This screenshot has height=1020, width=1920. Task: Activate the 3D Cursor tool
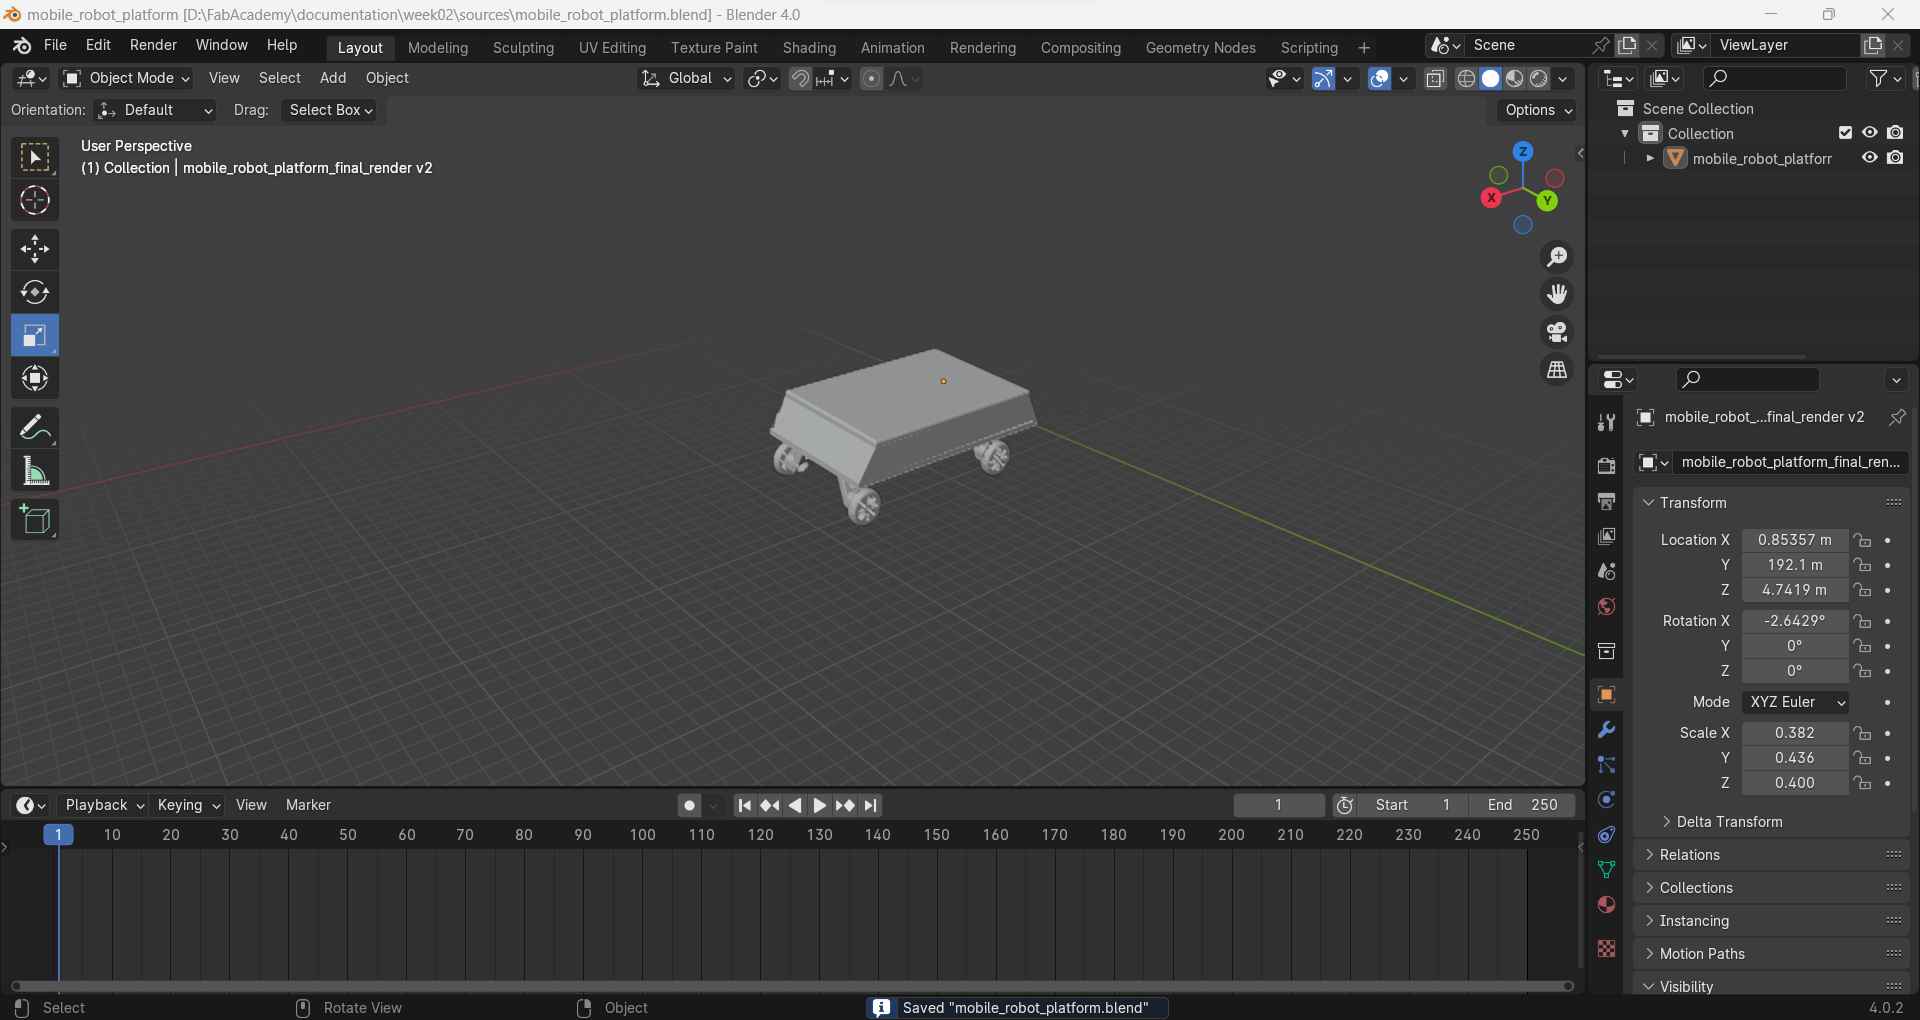coord(35,201)
